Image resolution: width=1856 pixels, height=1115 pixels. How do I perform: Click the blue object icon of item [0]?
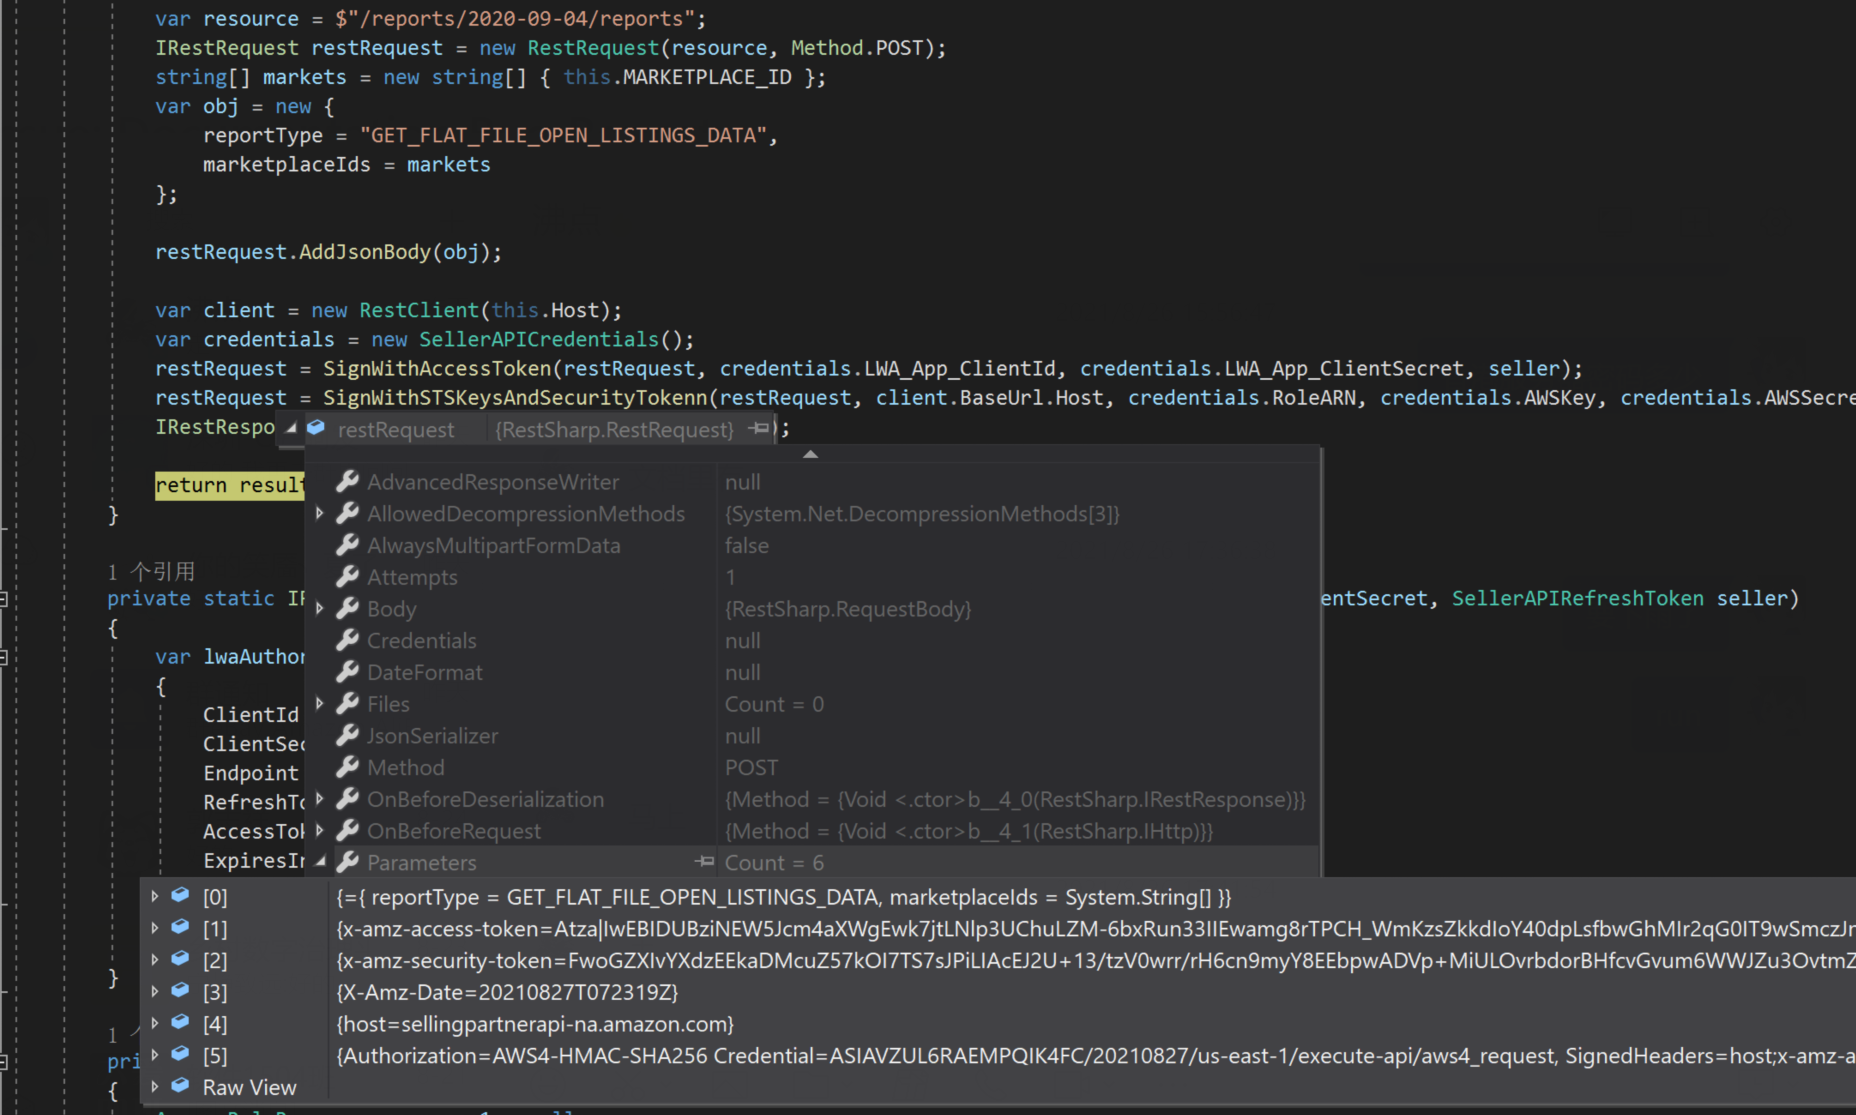point(181,896)
